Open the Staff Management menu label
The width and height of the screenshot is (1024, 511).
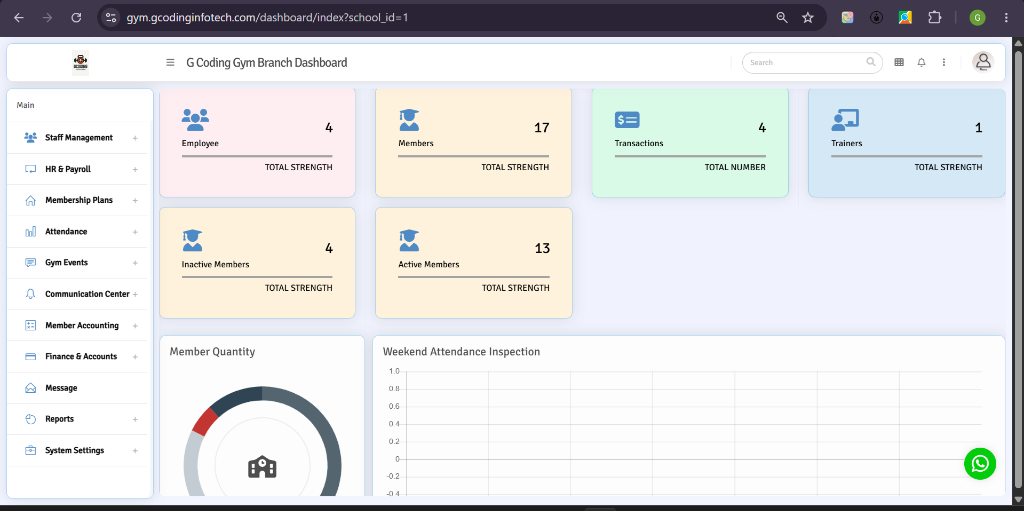[79, 138]
